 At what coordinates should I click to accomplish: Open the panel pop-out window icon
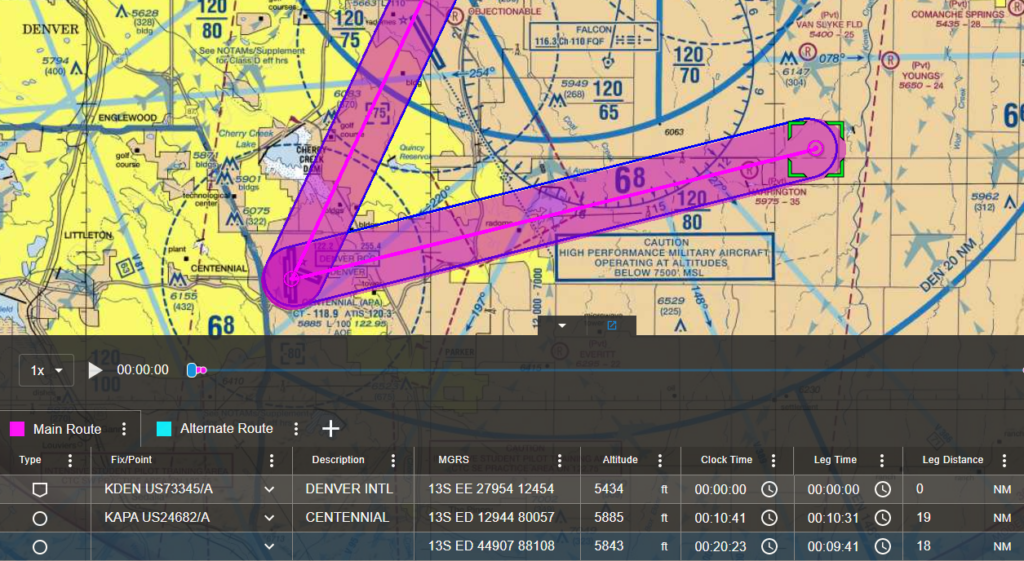pyautogui.click(x=612, y=325)
